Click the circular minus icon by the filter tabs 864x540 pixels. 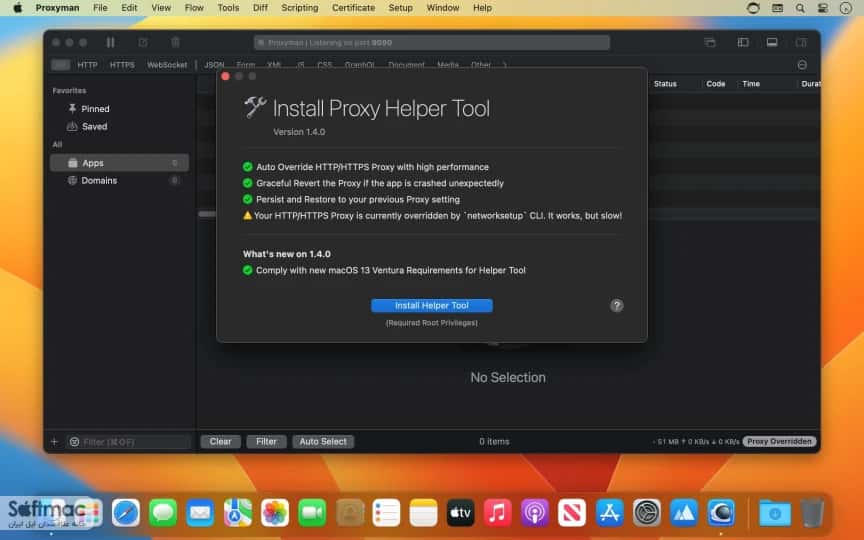click(x=802, y=65)
